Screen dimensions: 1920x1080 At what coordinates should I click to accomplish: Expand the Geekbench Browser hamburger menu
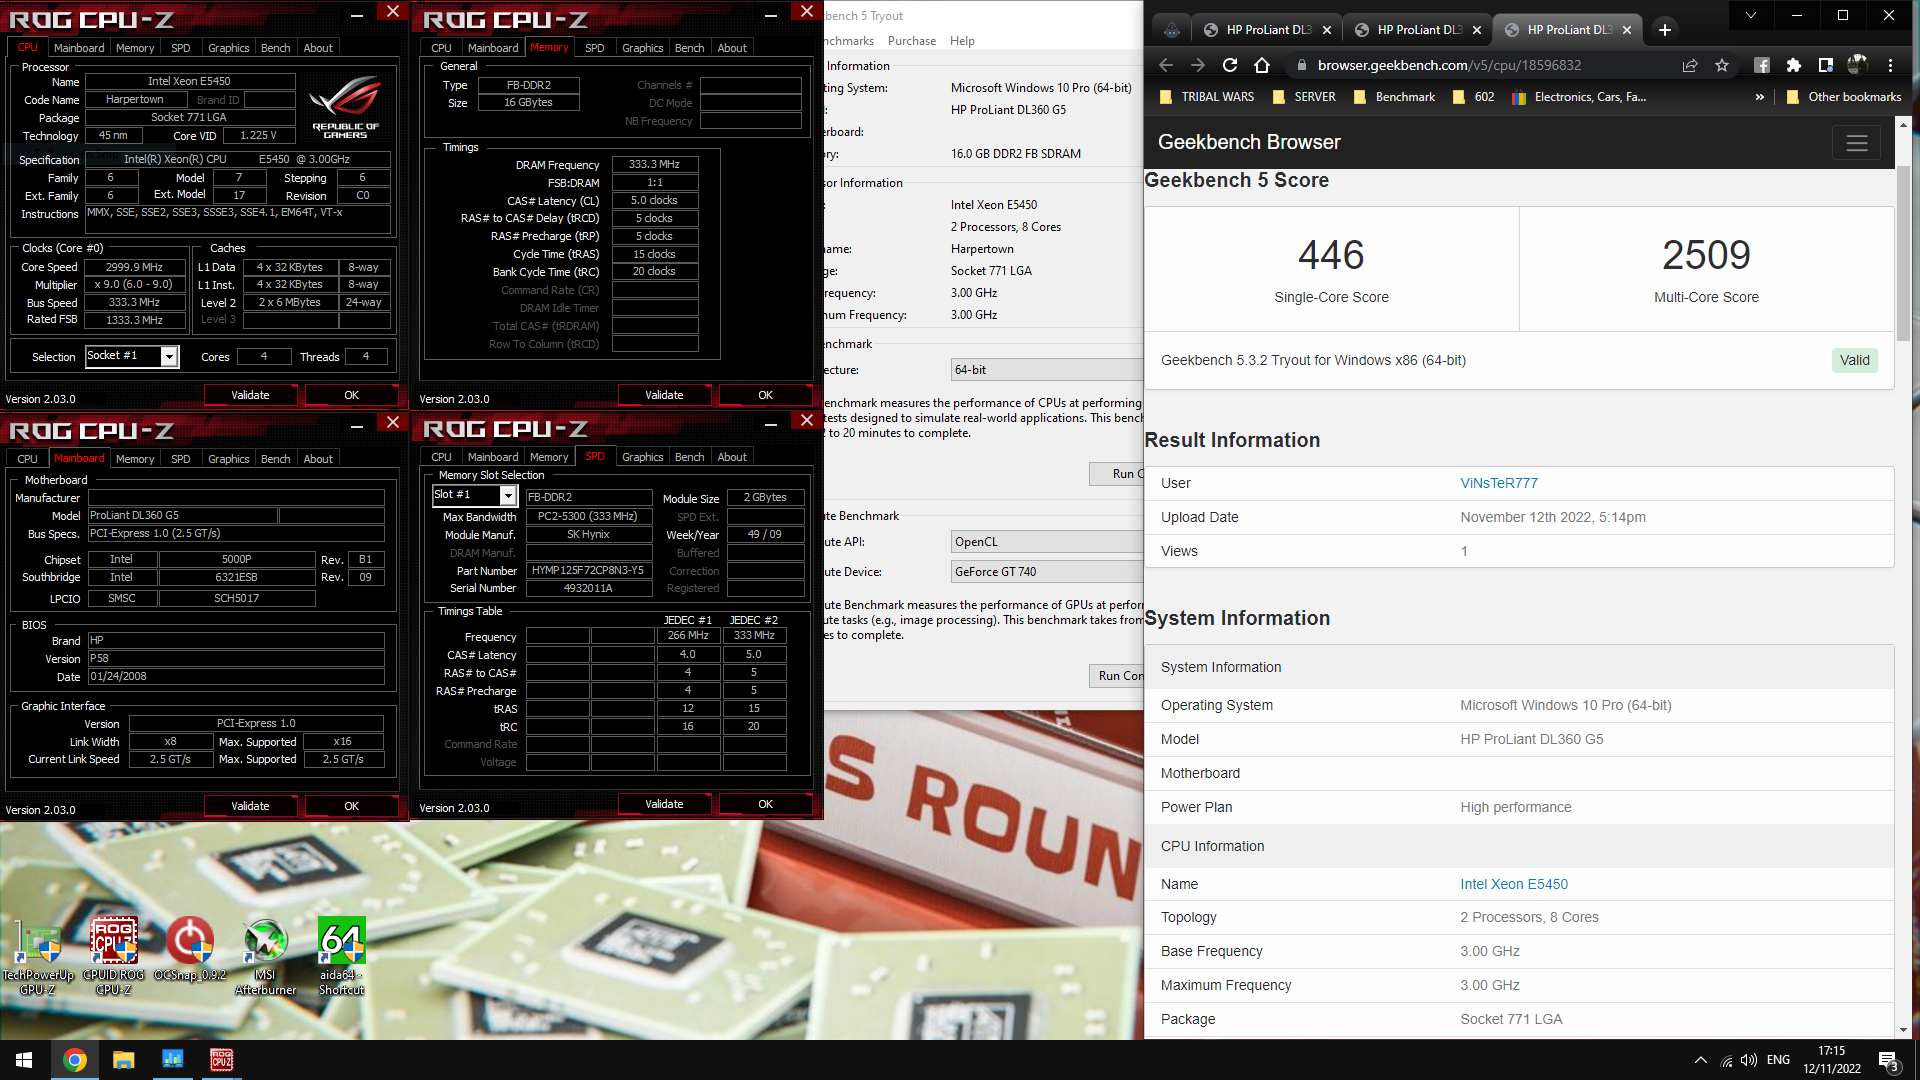click(x=1857, y=143)
